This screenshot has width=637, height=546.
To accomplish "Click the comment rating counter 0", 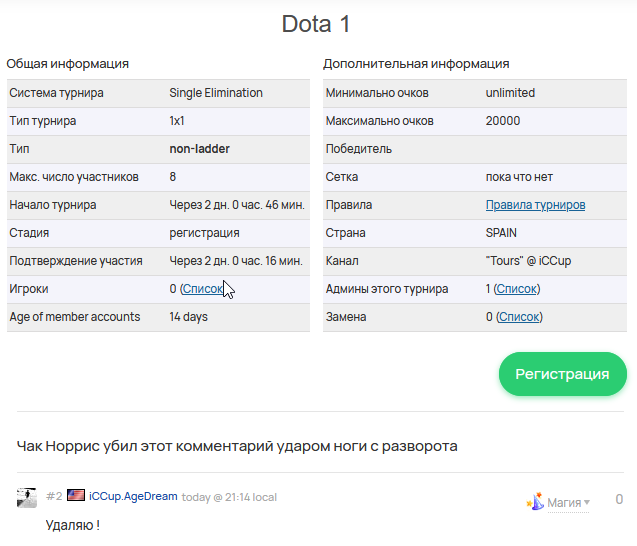I will [619, 500].
